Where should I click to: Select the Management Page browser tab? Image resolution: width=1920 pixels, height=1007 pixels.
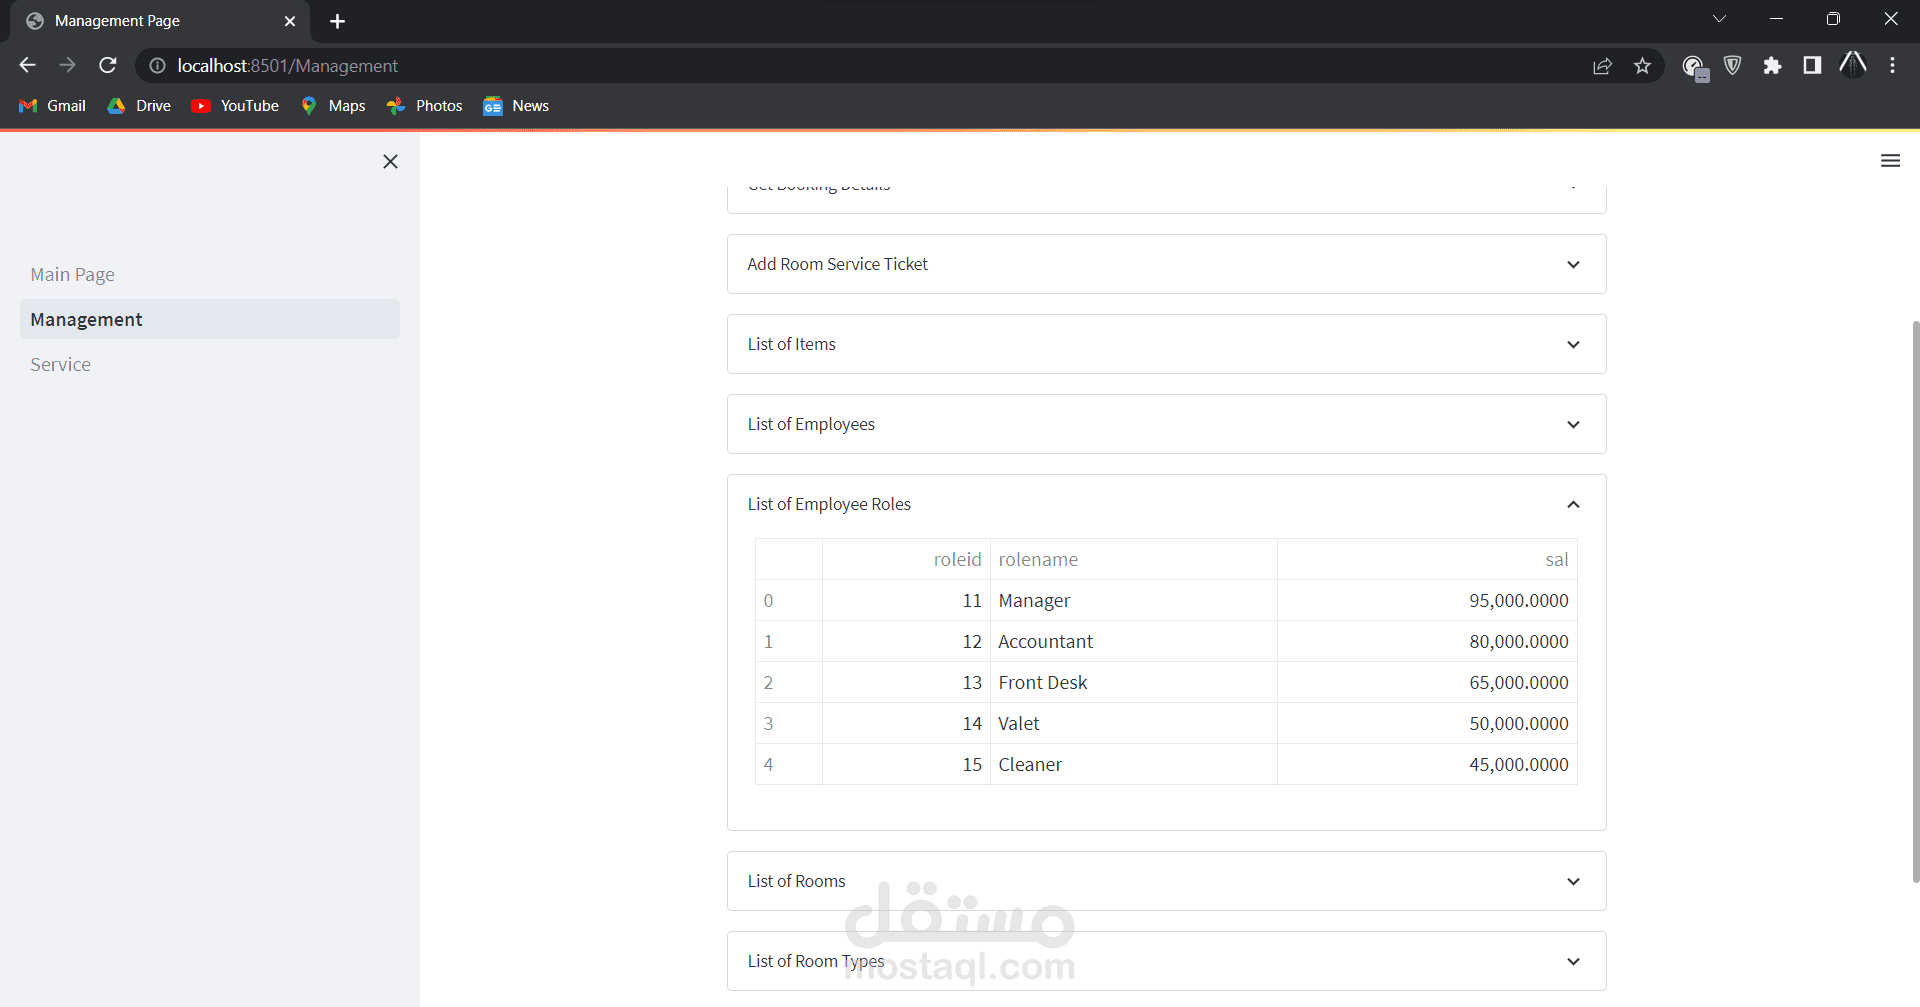pyautogui.click(x=160, y=21)
